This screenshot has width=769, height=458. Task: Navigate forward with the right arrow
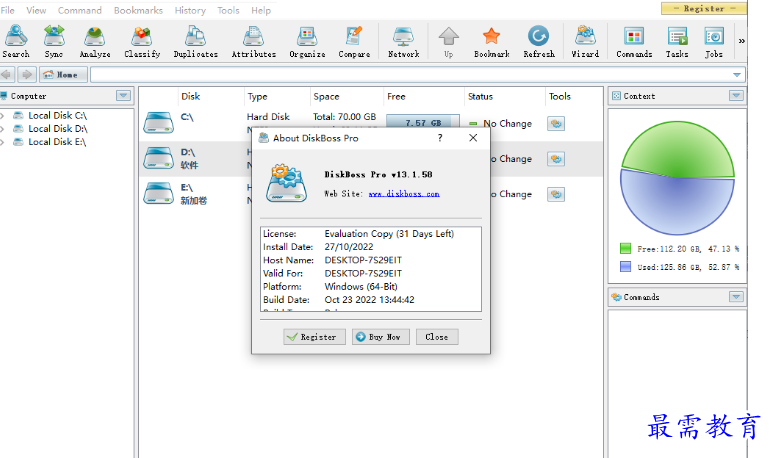pos(26,75)
